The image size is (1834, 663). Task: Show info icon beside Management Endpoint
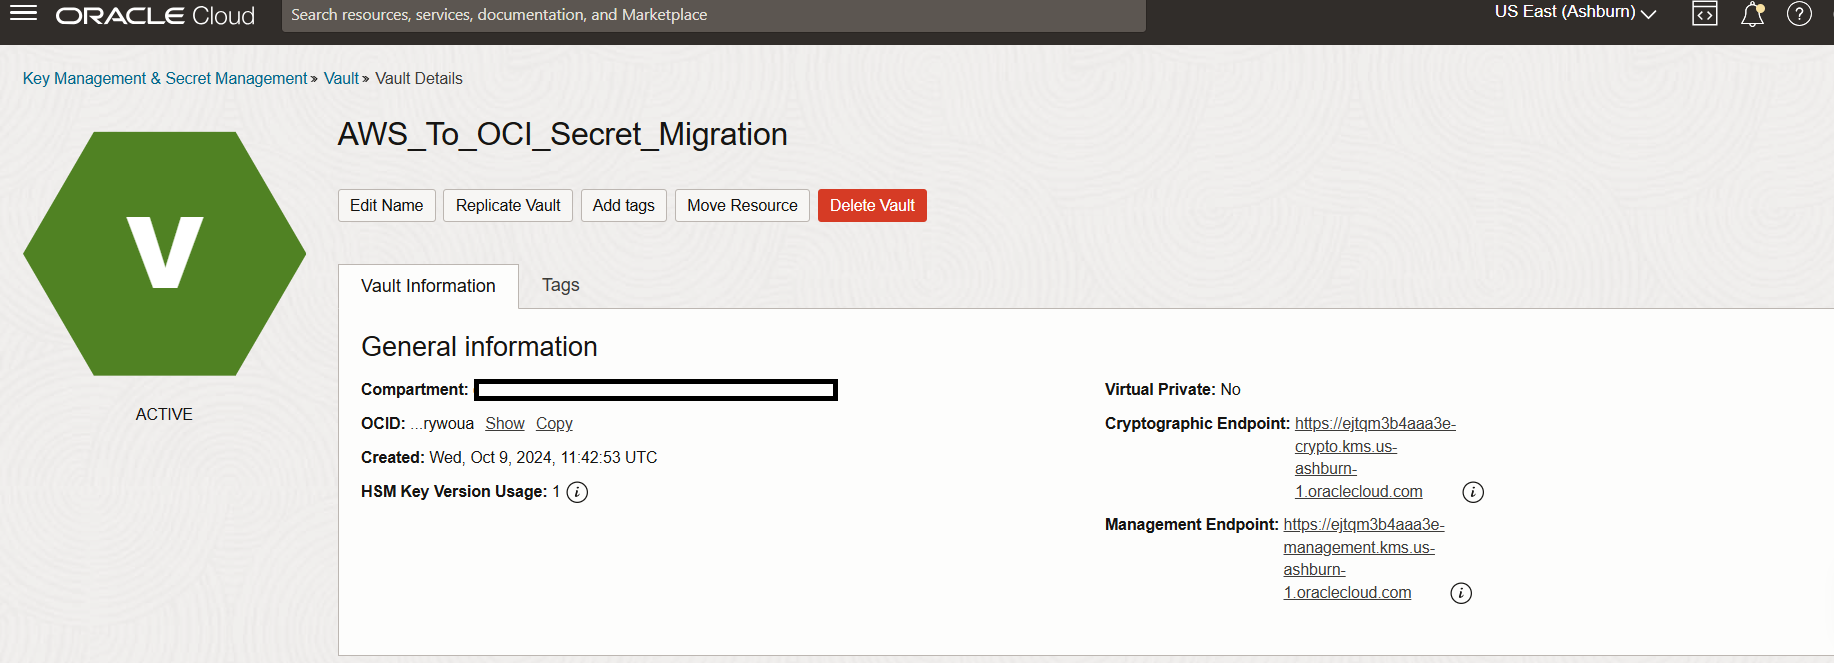pyautogui.click(x=1461, y=593)
